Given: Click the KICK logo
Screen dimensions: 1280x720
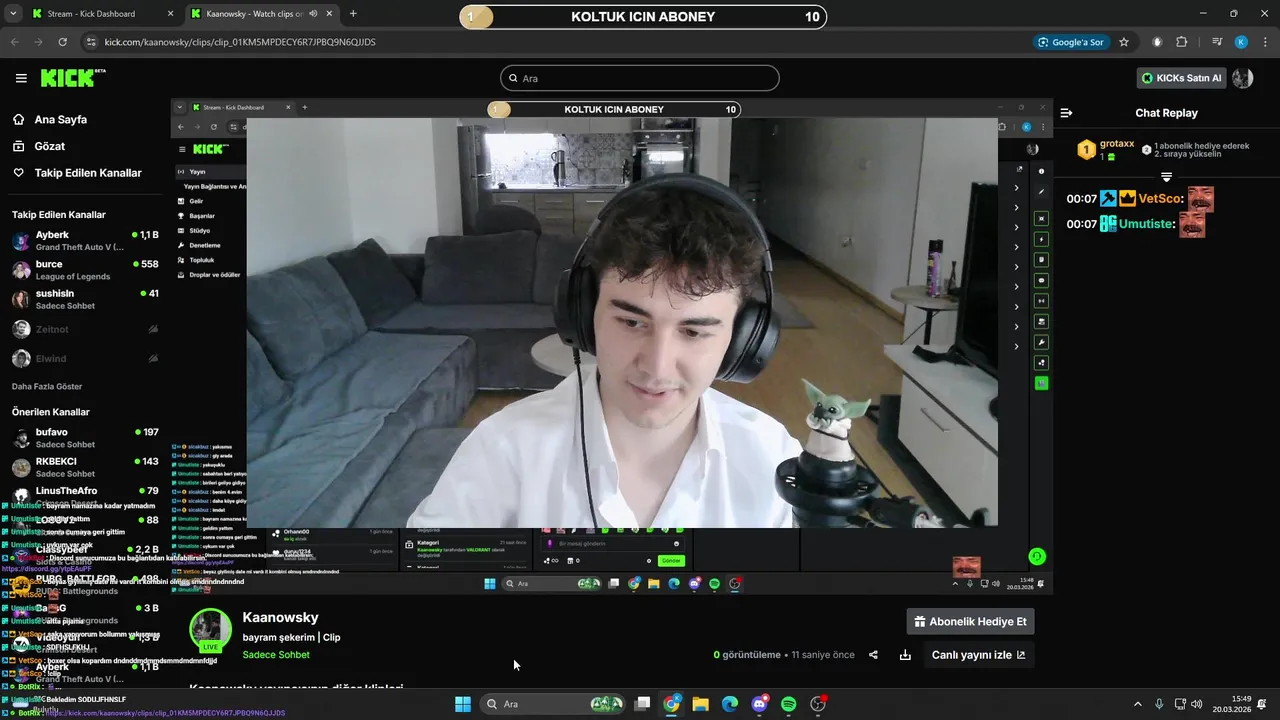Looking at the screenshot, I should coord(72,78).
